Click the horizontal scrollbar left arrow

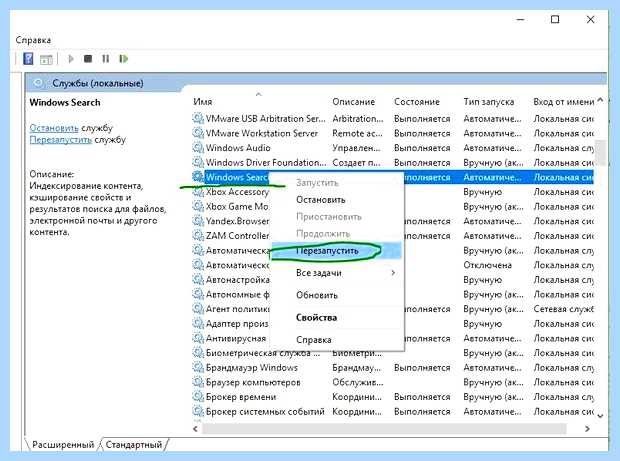pos(195,429)
